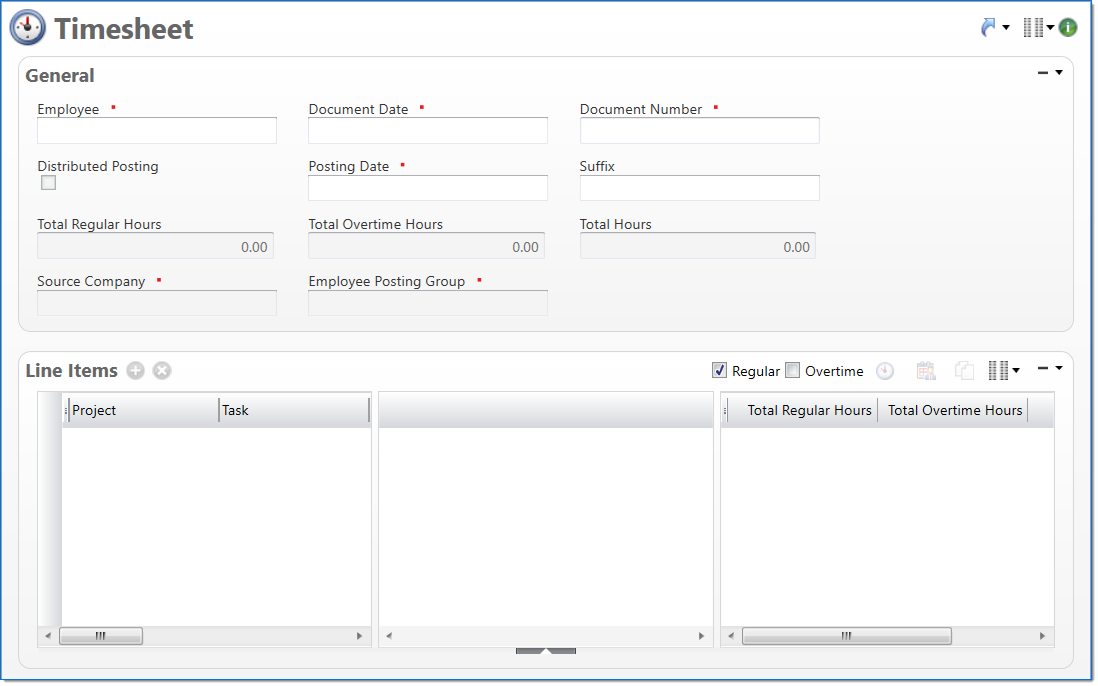Collapse the General section
This screenshot has width=1098, height=686.
coord(1043,73)
